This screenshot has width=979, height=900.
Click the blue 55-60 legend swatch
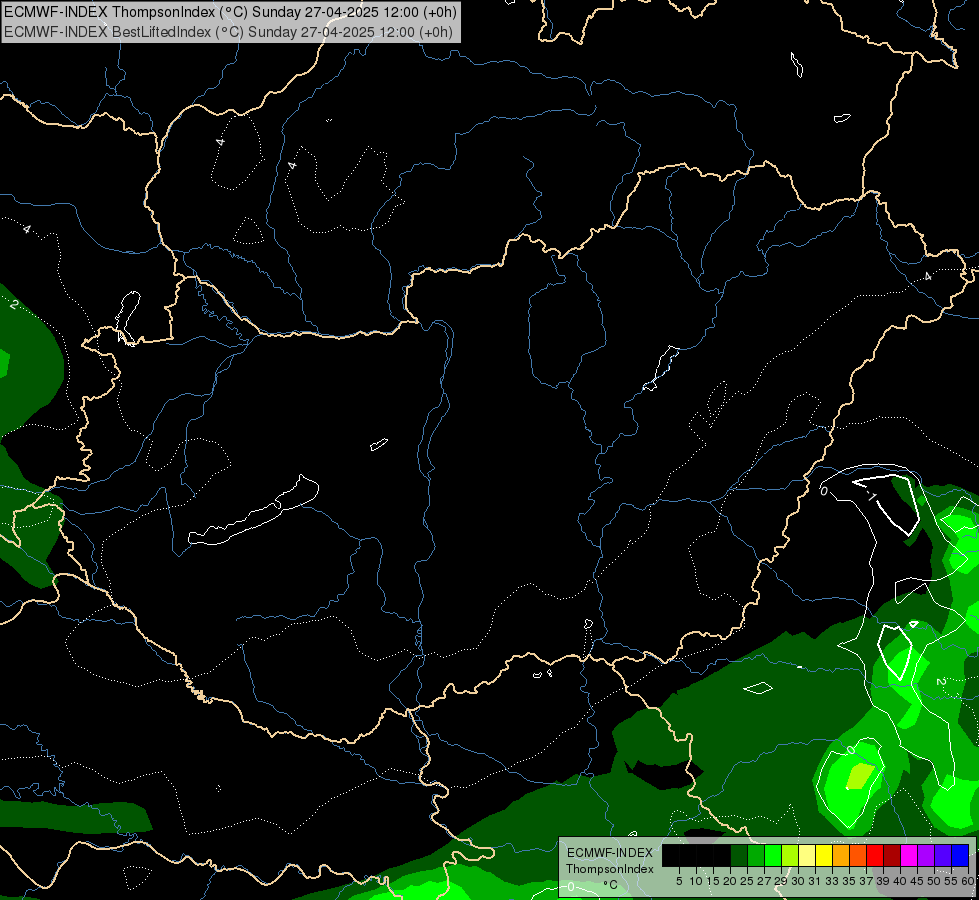tap(960, 855)
